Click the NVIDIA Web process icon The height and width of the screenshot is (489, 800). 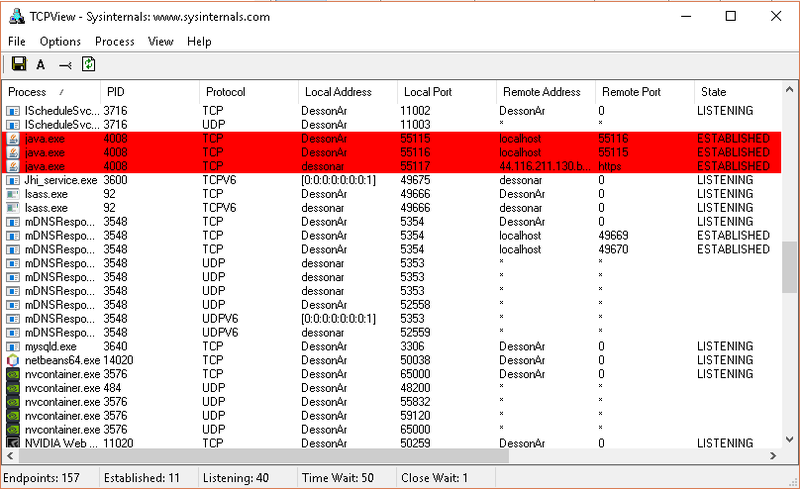(13, 443)
